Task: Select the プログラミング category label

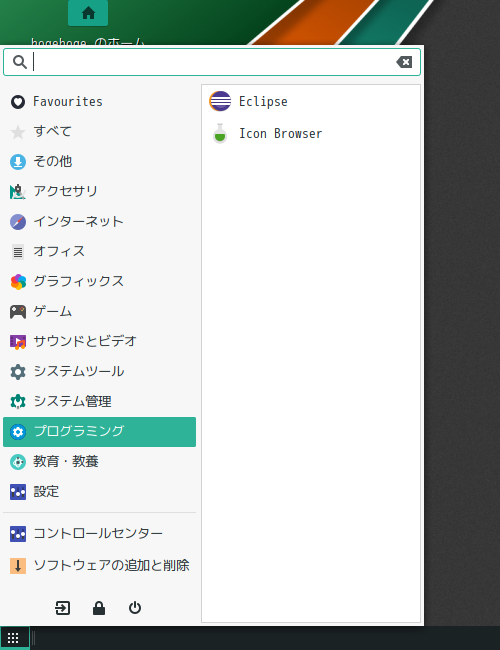Action: pyautogui.click(x=79, y=432)
